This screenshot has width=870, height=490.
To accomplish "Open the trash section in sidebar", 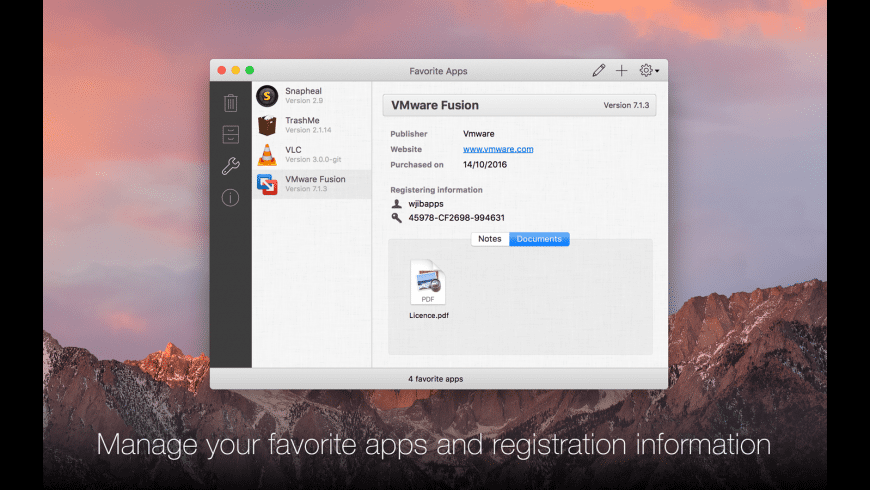I will (x=231, y=103).
